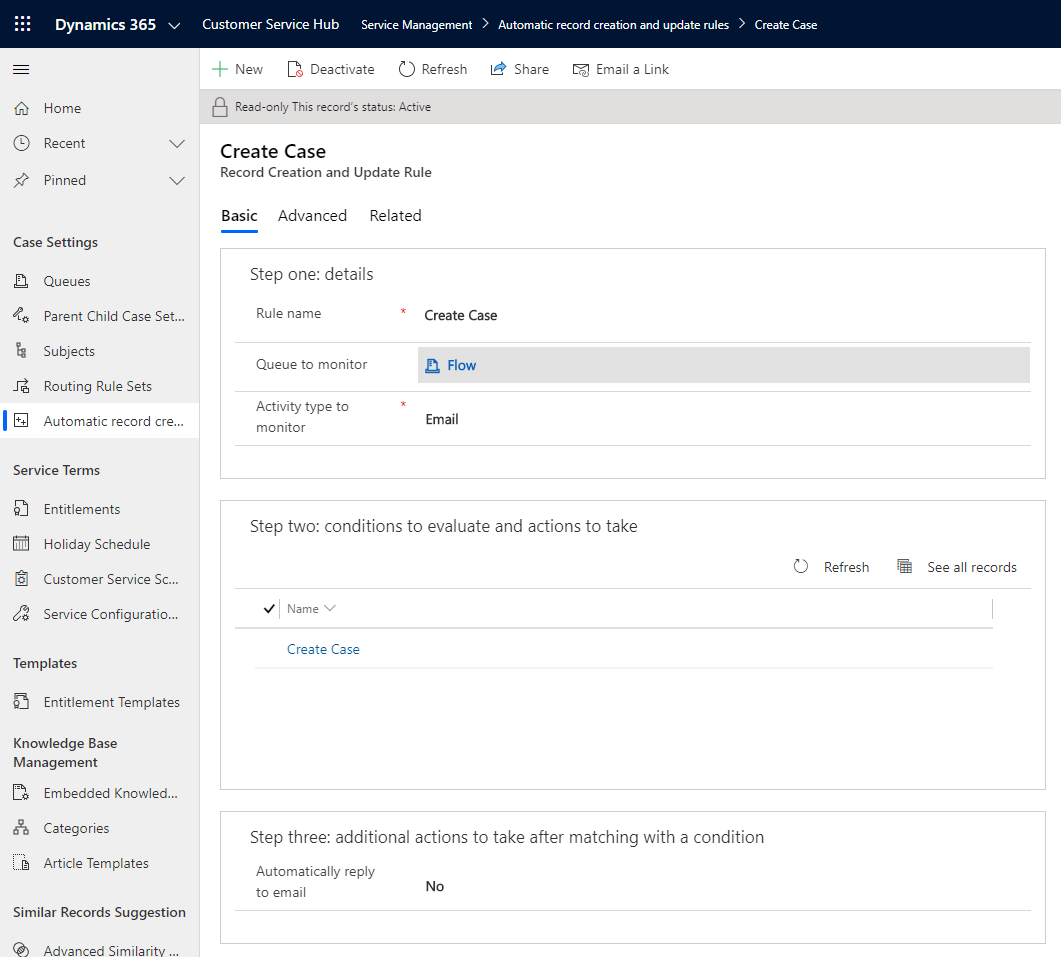The image size is (1061, 957).
Task: Navigate to Automatic record creation and update rules breadcrumb
Action: click(613, 24)
